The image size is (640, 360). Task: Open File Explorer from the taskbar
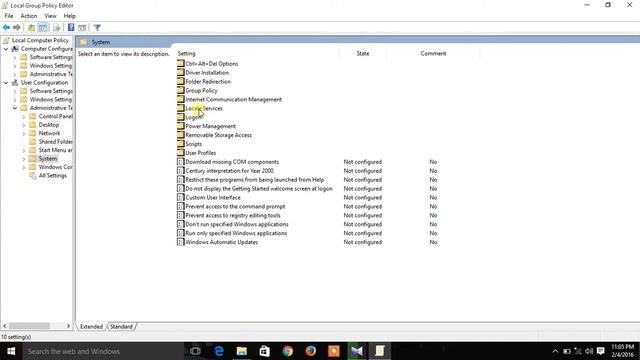(x=242, y=351)
